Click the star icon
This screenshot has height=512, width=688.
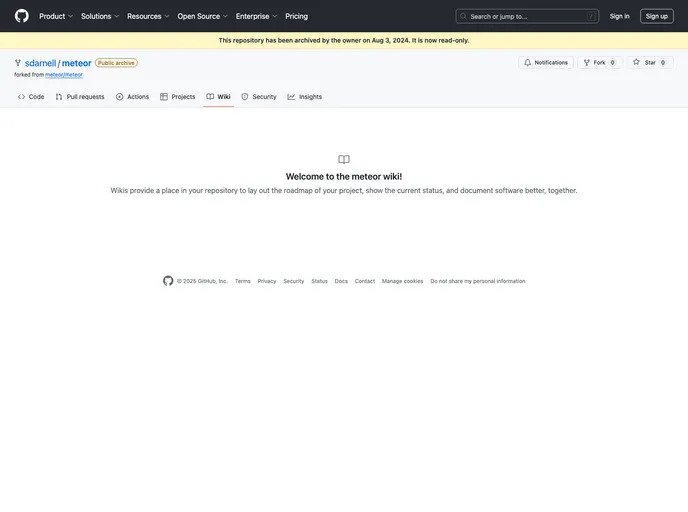pos(636,62)
